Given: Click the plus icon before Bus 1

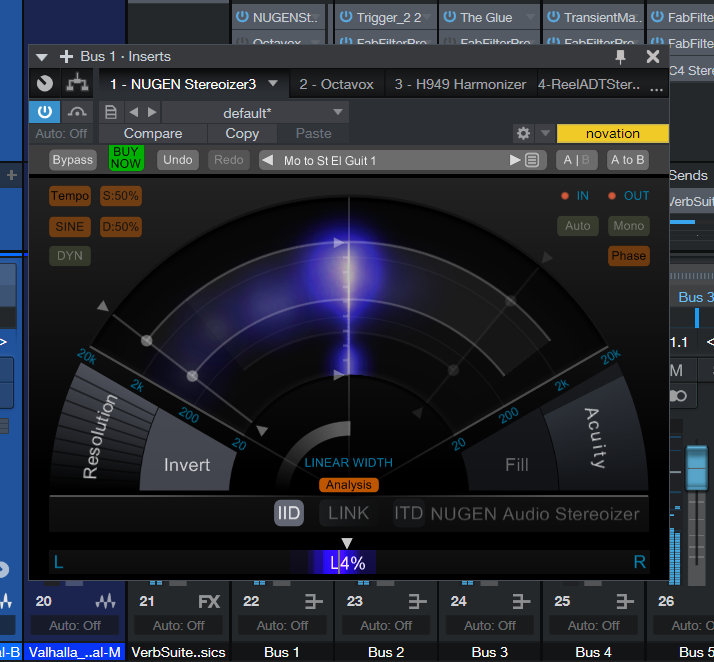Looking at the screenshot, I should pyautogui.click(x=67, y=57).
